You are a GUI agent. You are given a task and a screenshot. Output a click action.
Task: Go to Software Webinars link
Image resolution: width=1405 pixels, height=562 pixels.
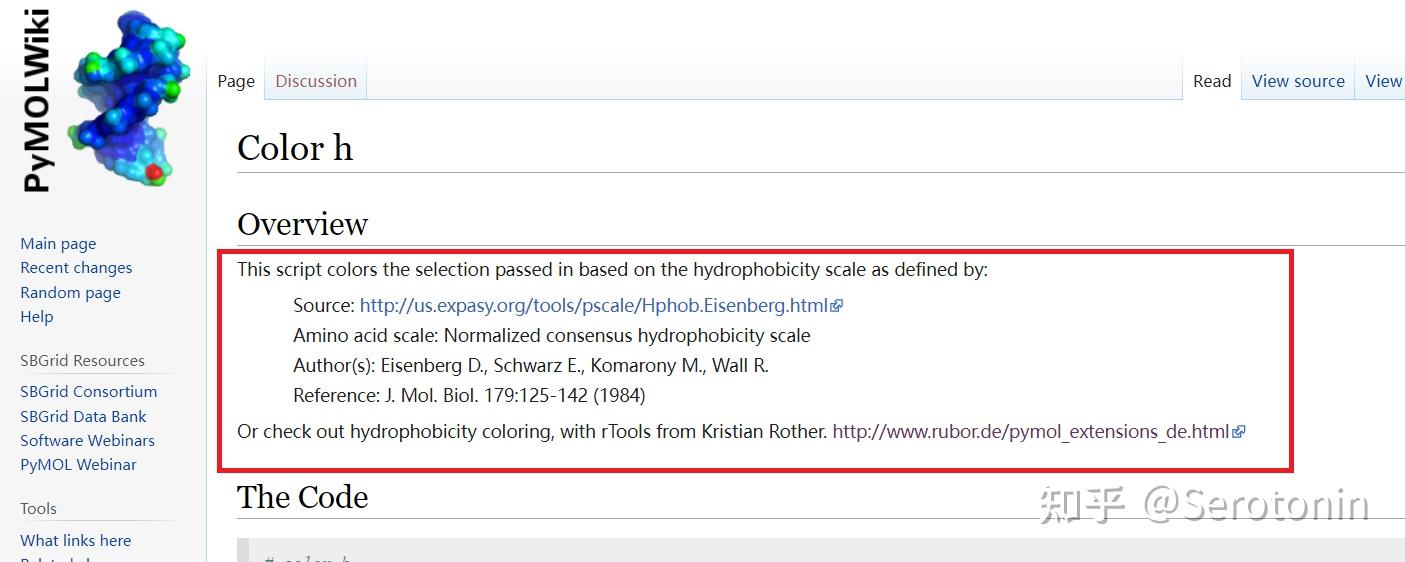point(87,441)
